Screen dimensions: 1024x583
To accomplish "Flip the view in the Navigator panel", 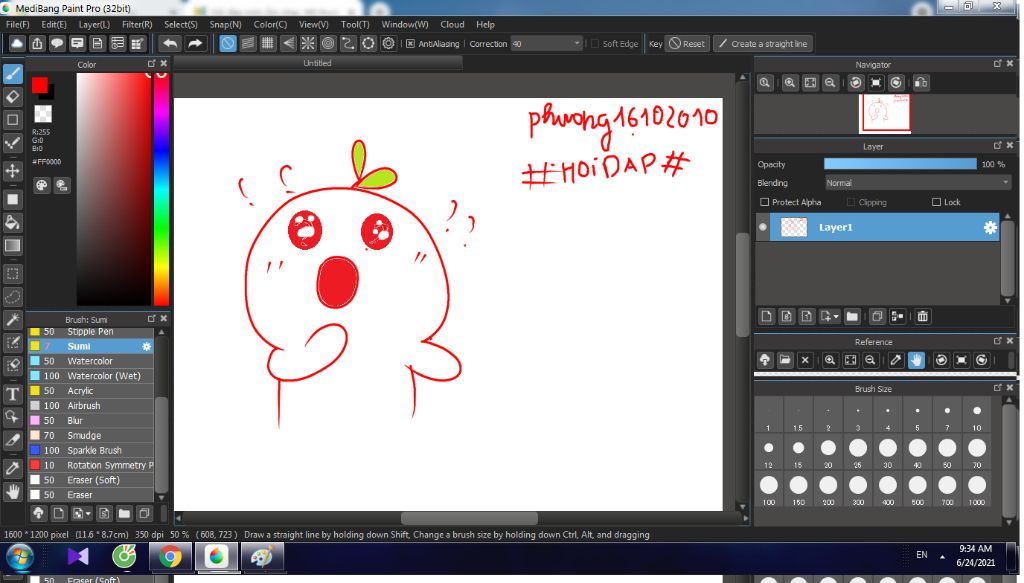I will pyautogui.click(x=921, y=83).
